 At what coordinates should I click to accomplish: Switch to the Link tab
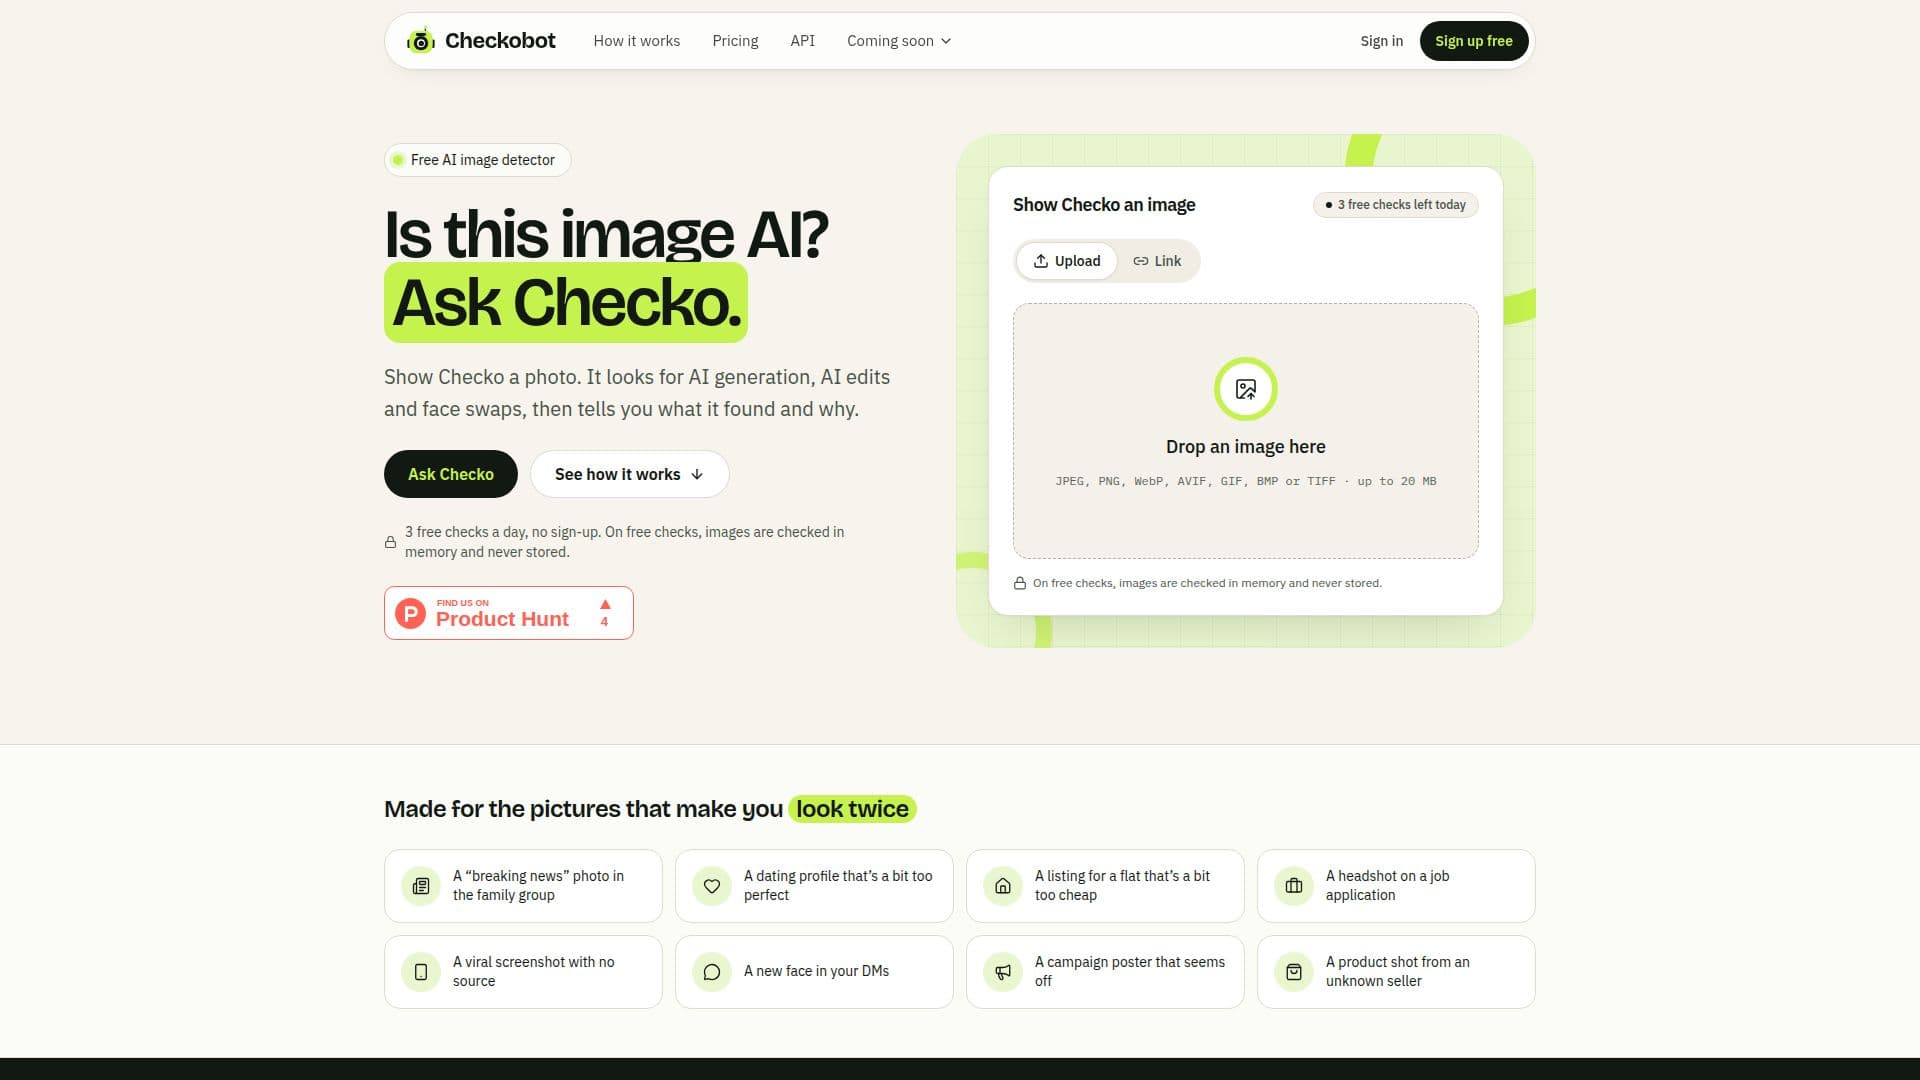pyautogui.click(x=1157, y=261)
